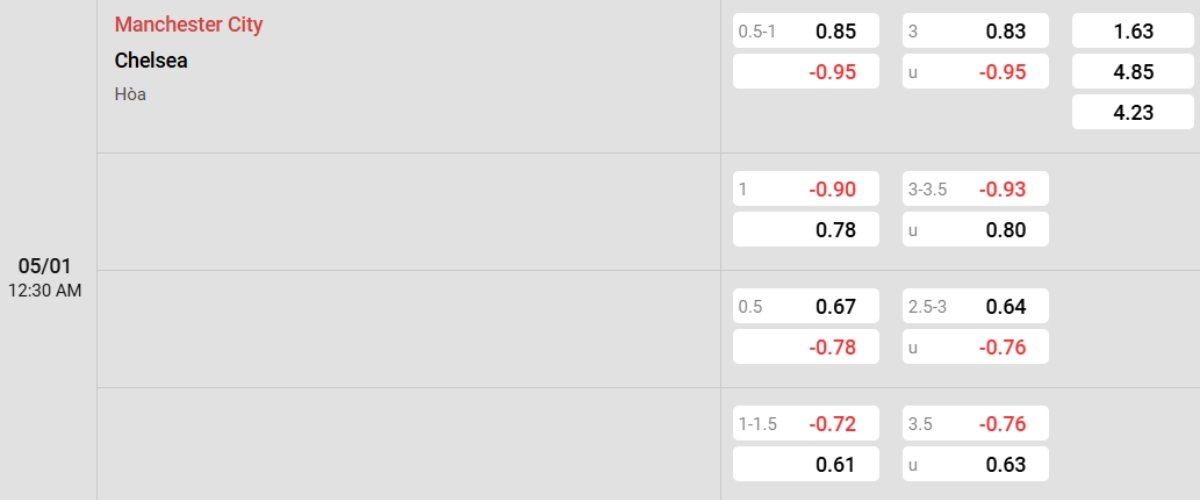This screenshot has height=500, width=1200.
Task: Choose the 4.23 draw odds
Action: [1133, 112]
